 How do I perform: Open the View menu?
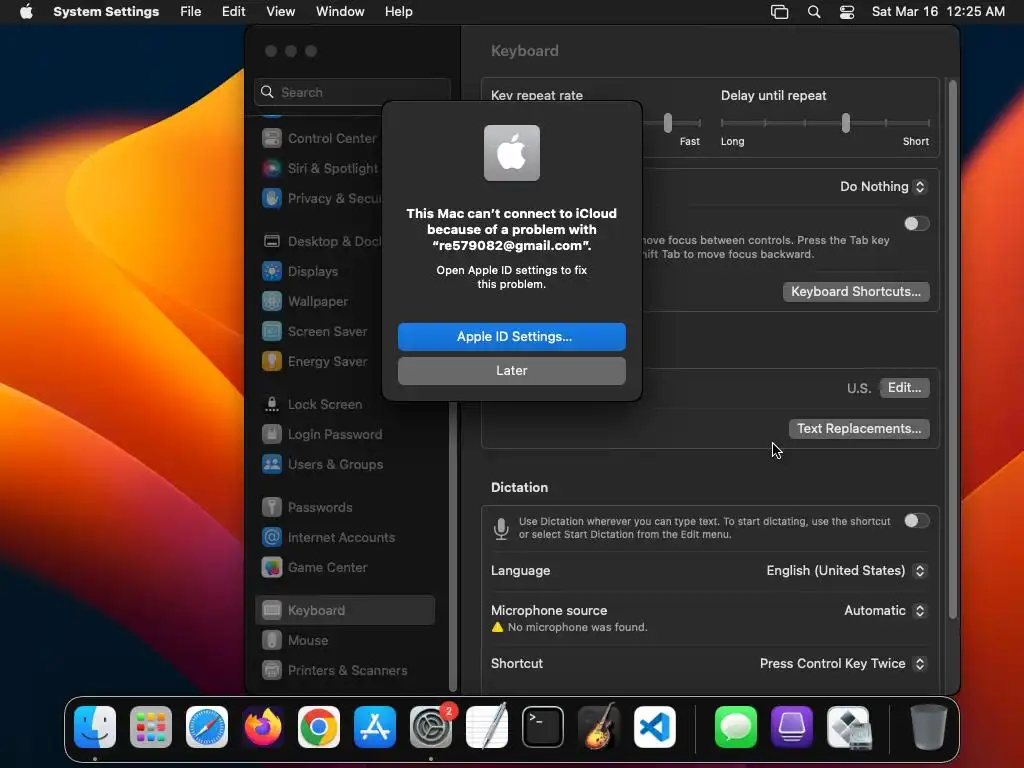coord(280,12)
